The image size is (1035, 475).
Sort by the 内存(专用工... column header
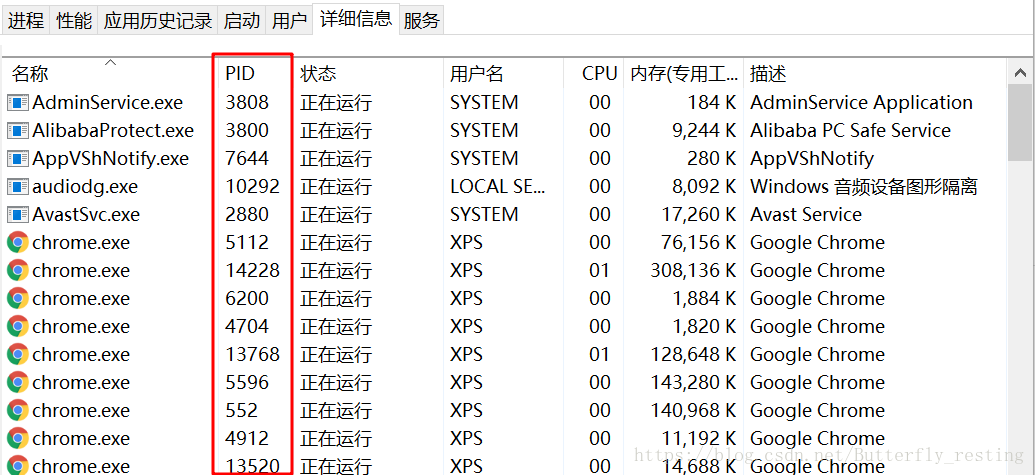tap(684, 73)
